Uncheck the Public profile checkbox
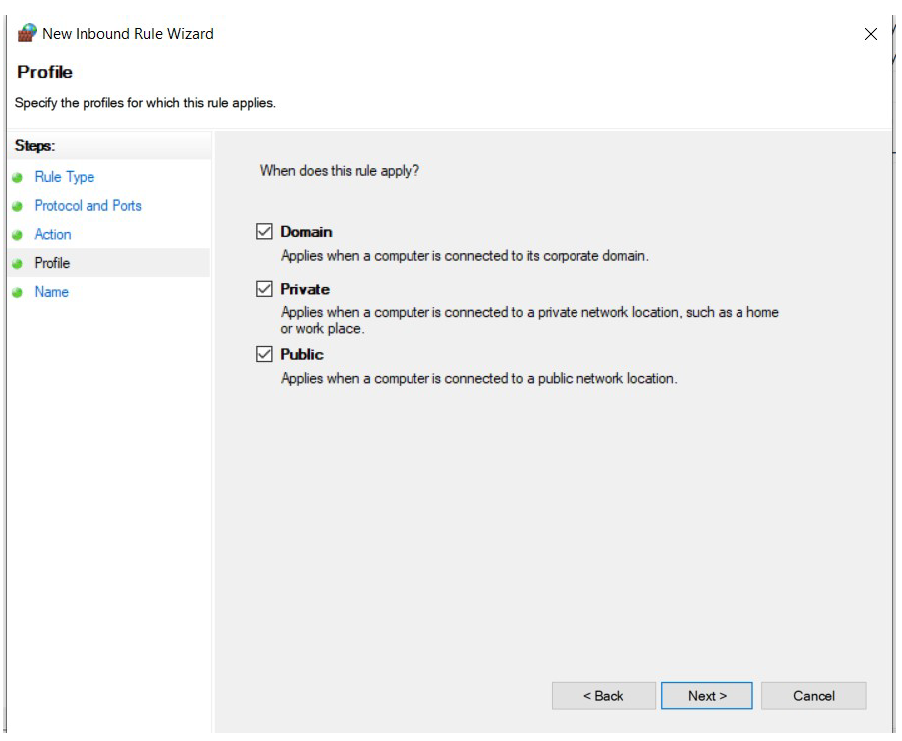Viewport: 902px width, 741px height. pos(264,354)
